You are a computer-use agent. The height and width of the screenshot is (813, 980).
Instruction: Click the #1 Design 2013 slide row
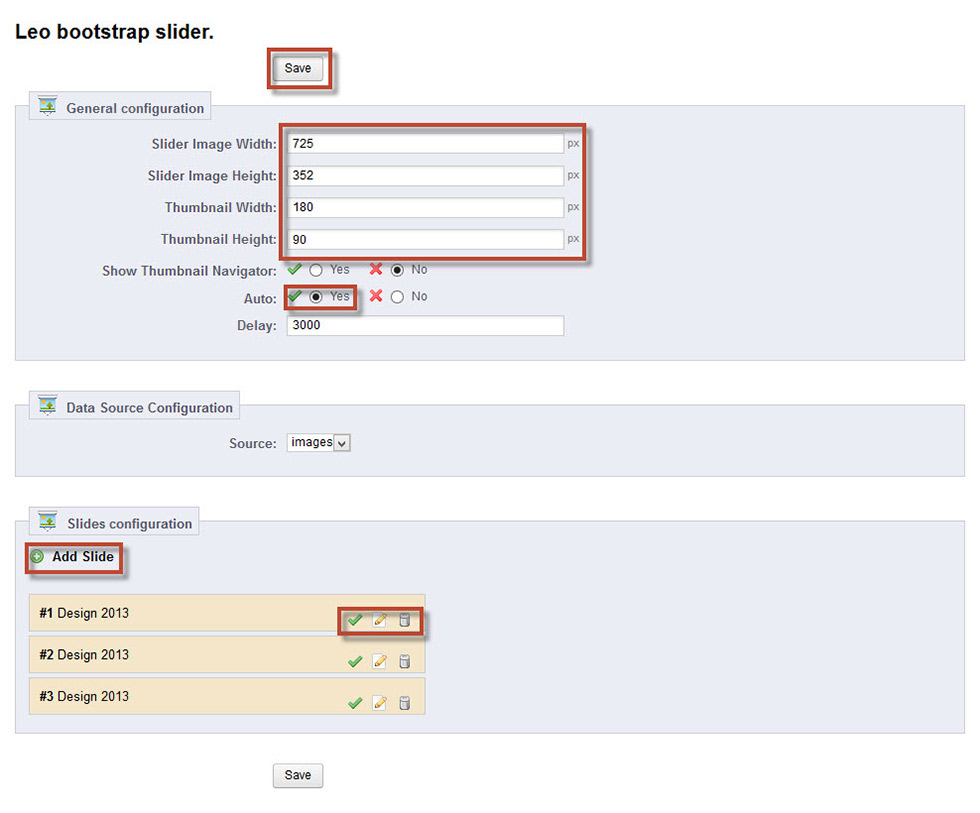coord(227,613)
